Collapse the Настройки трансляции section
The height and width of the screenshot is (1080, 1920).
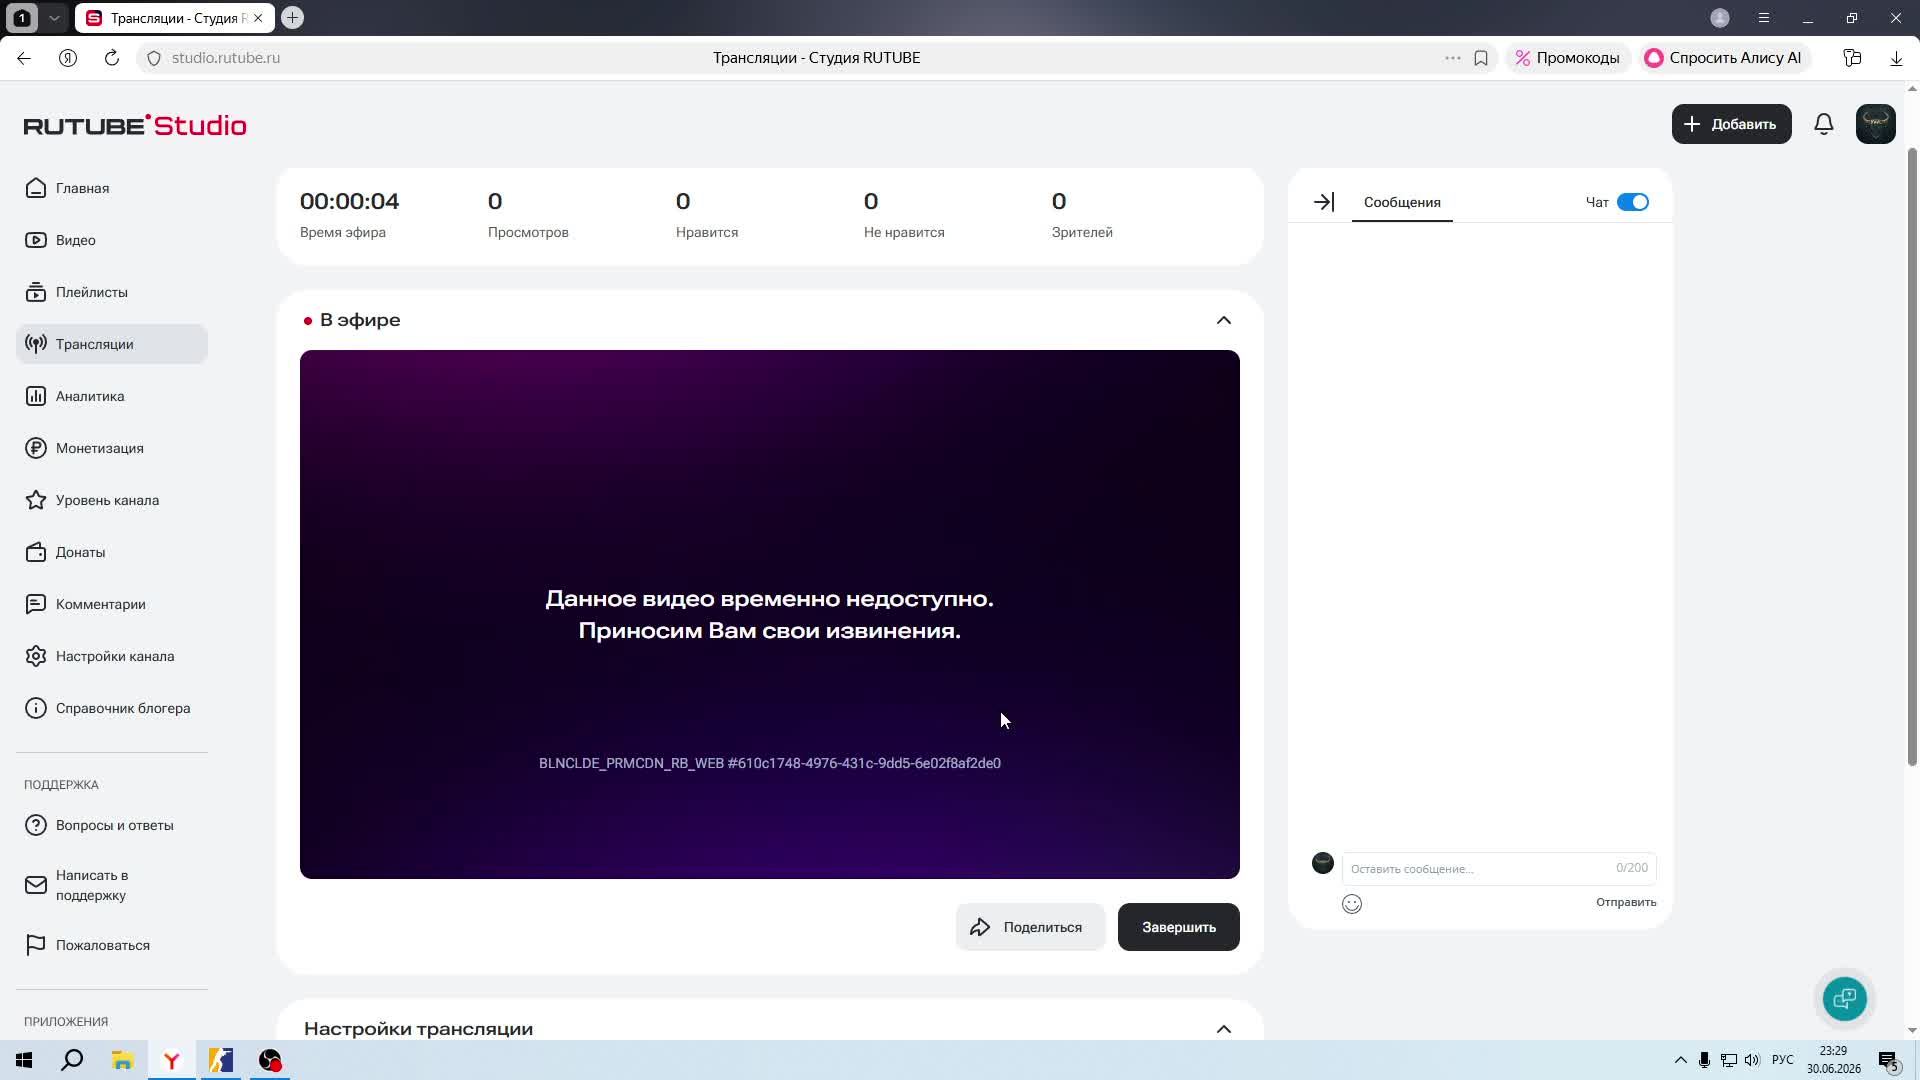[x=1224, y=1029]
